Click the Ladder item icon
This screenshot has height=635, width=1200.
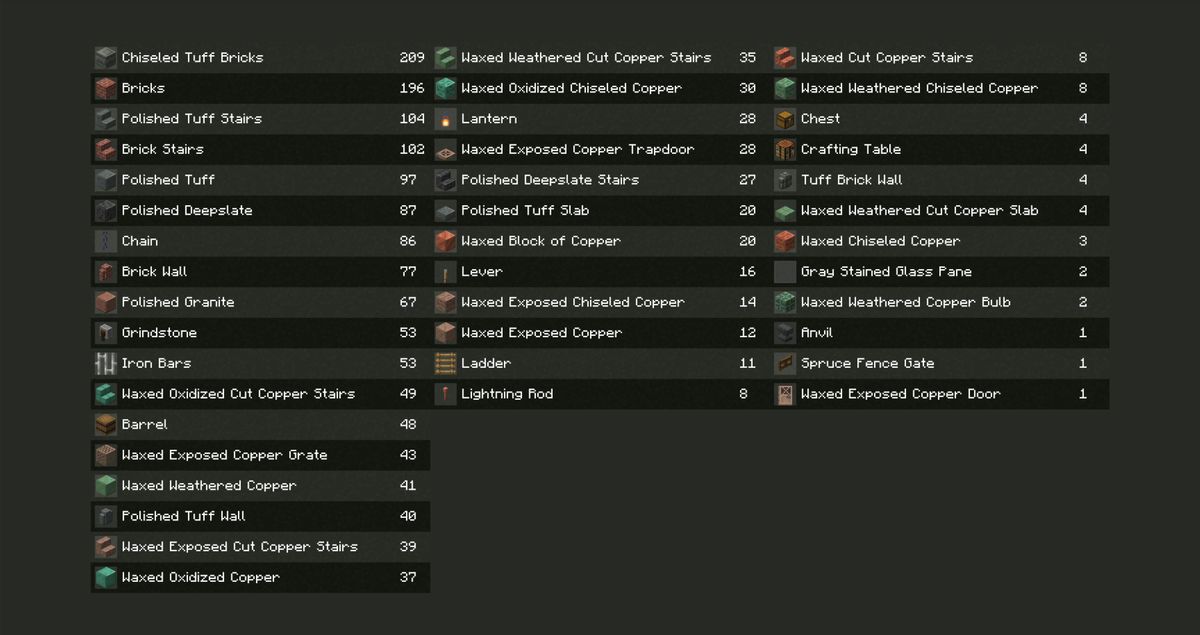446,364
